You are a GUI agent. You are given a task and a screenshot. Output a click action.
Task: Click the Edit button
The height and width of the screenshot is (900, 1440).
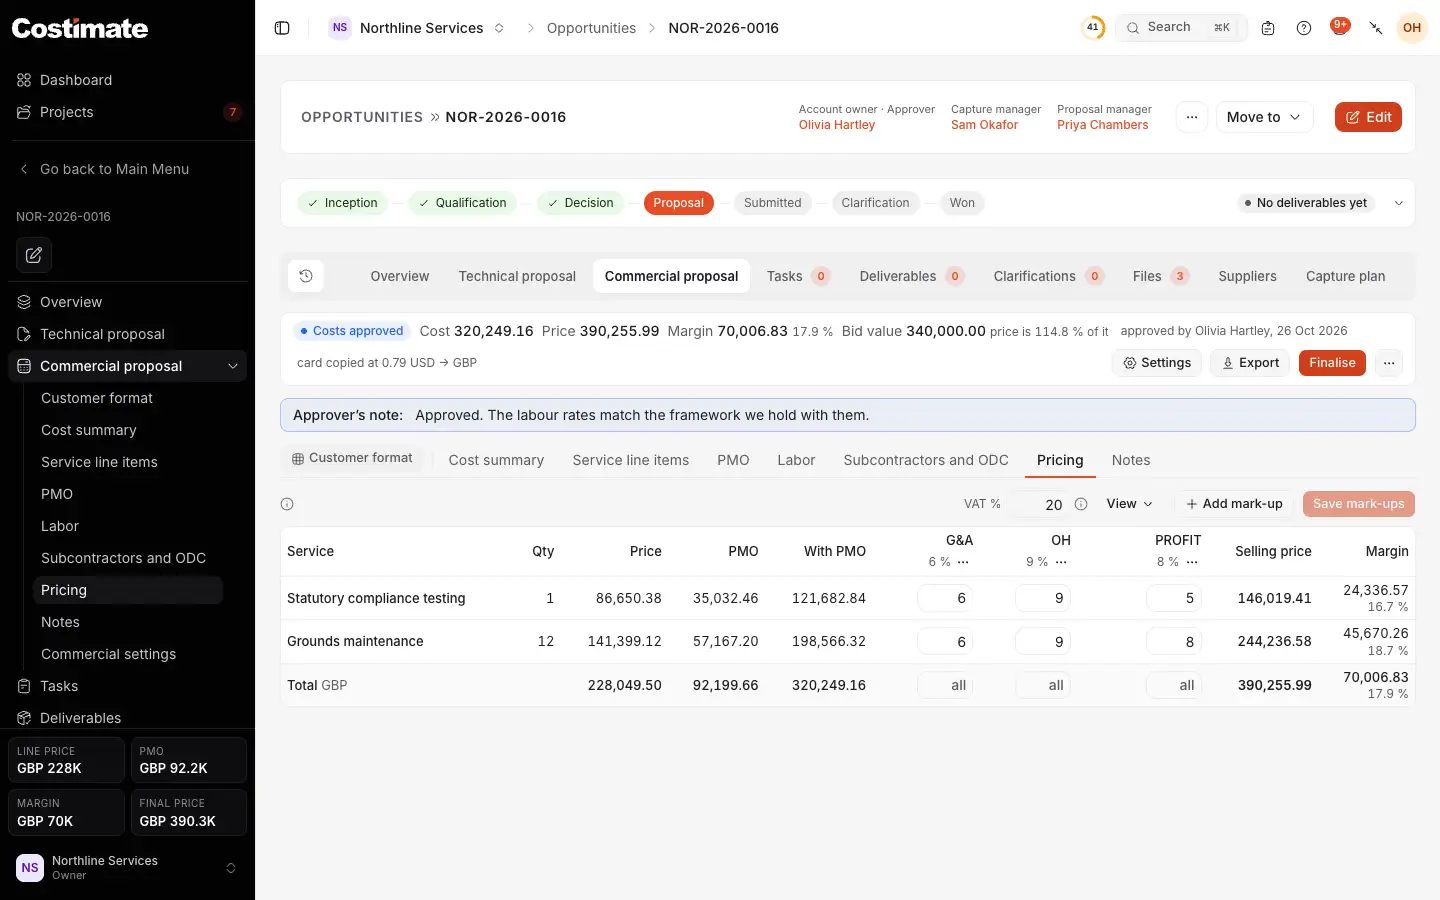[x=1368, y=117]
